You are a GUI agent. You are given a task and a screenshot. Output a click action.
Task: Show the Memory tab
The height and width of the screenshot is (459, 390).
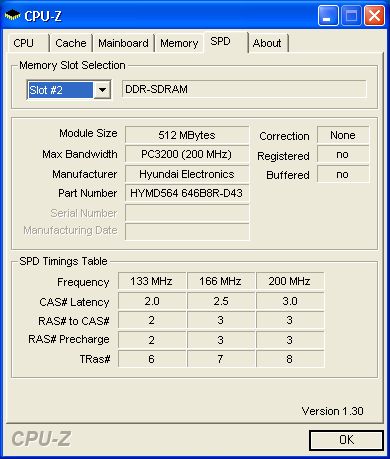pos(179,43)
